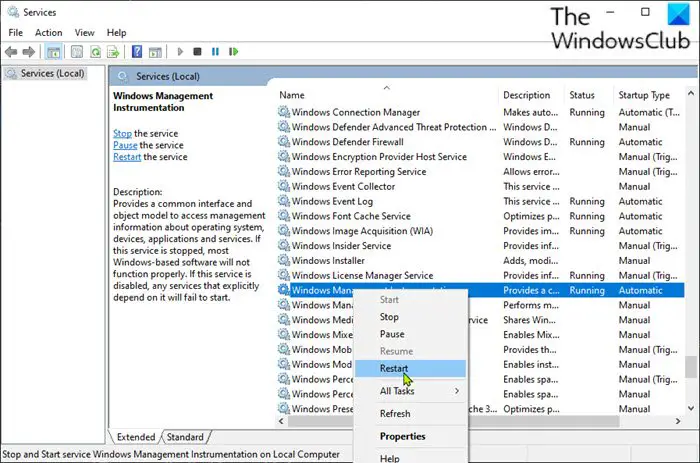This screenshot has width=700, height=463.
Task: Switch to the Standard tab
Action: tap(185, 437)
